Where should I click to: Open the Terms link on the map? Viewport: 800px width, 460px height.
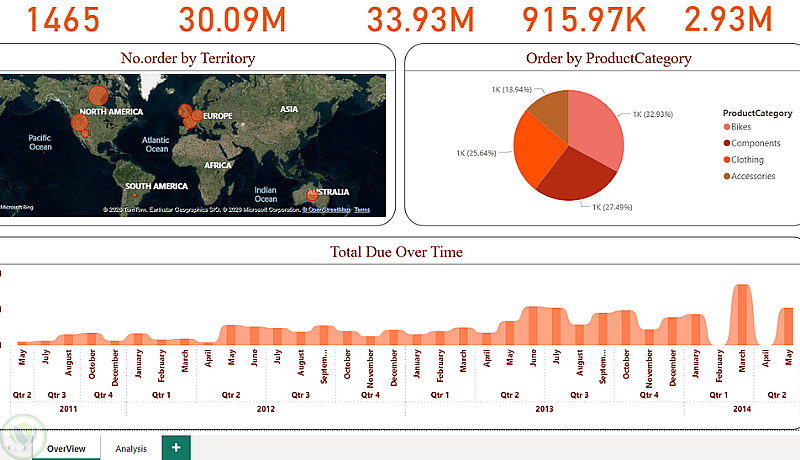click(x=362, y=210)
